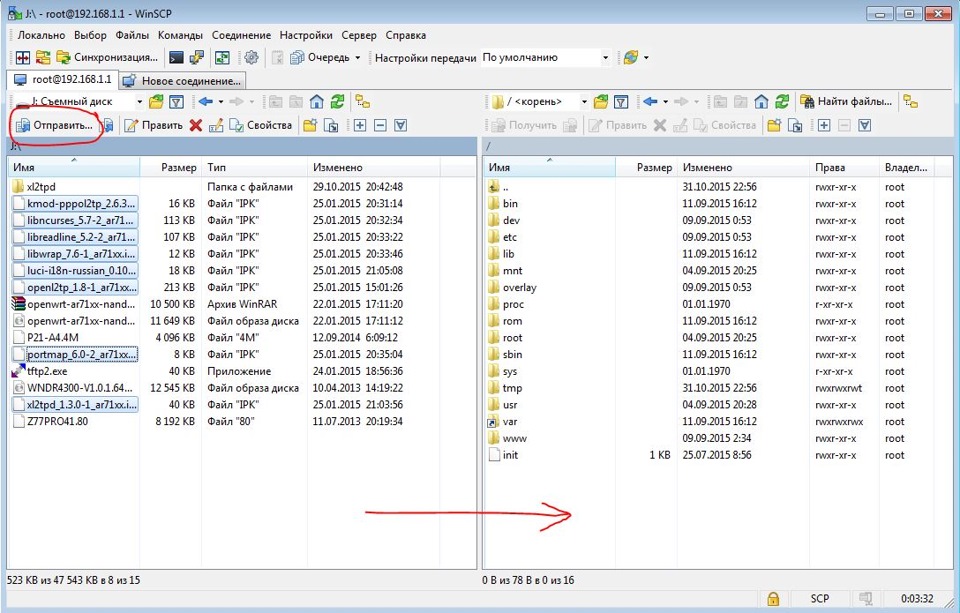The width and height of the screenshot is (960, 613).
Task: Click the Найти файлы find files button
Action: click(847, 102)
